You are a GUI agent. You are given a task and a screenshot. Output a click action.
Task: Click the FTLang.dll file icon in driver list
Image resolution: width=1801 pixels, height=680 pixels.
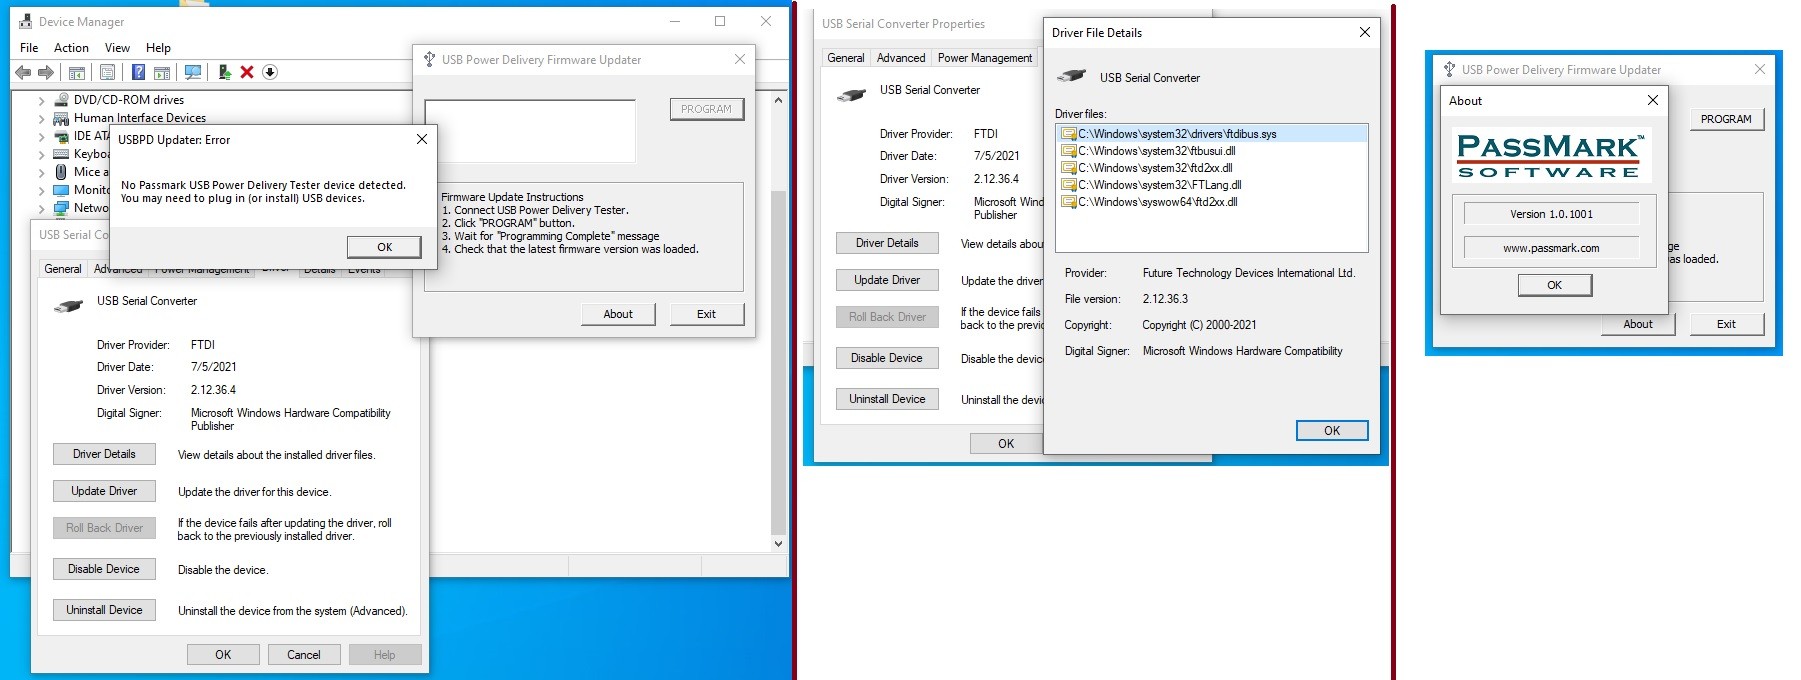pos(1068,185)
